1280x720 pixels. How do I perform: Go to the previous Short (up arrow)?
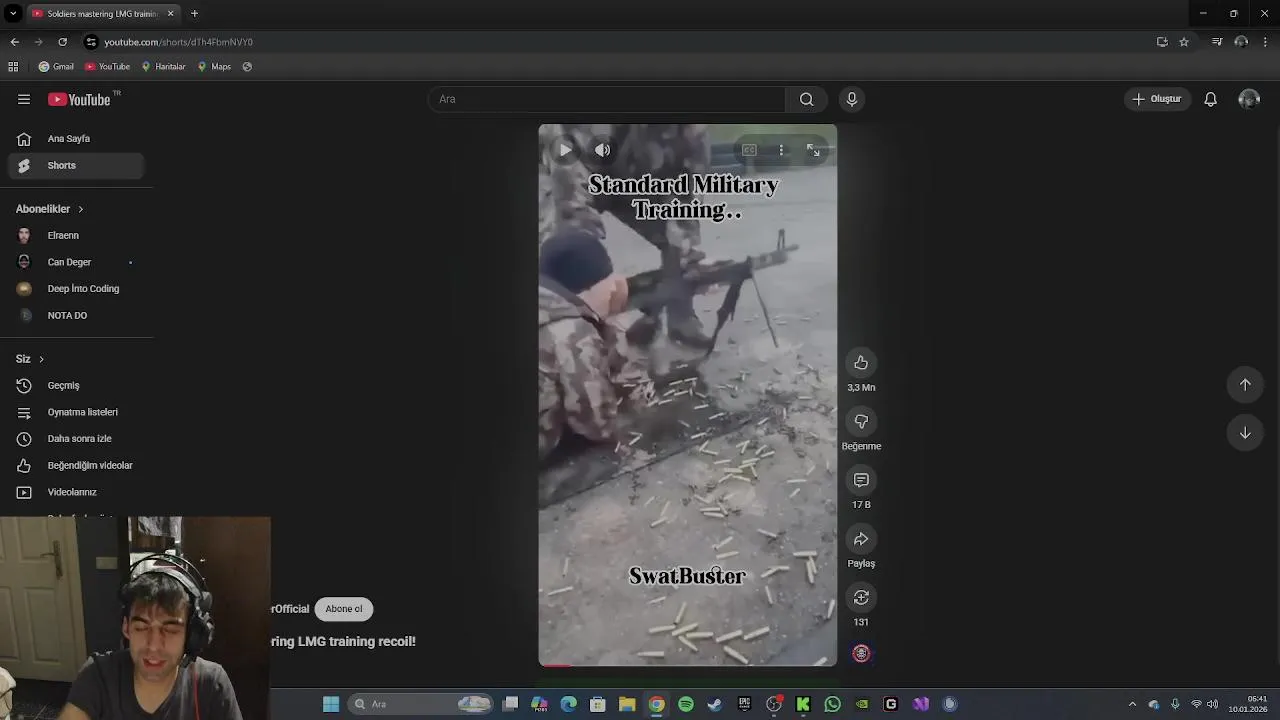(x=1245, y=385)
